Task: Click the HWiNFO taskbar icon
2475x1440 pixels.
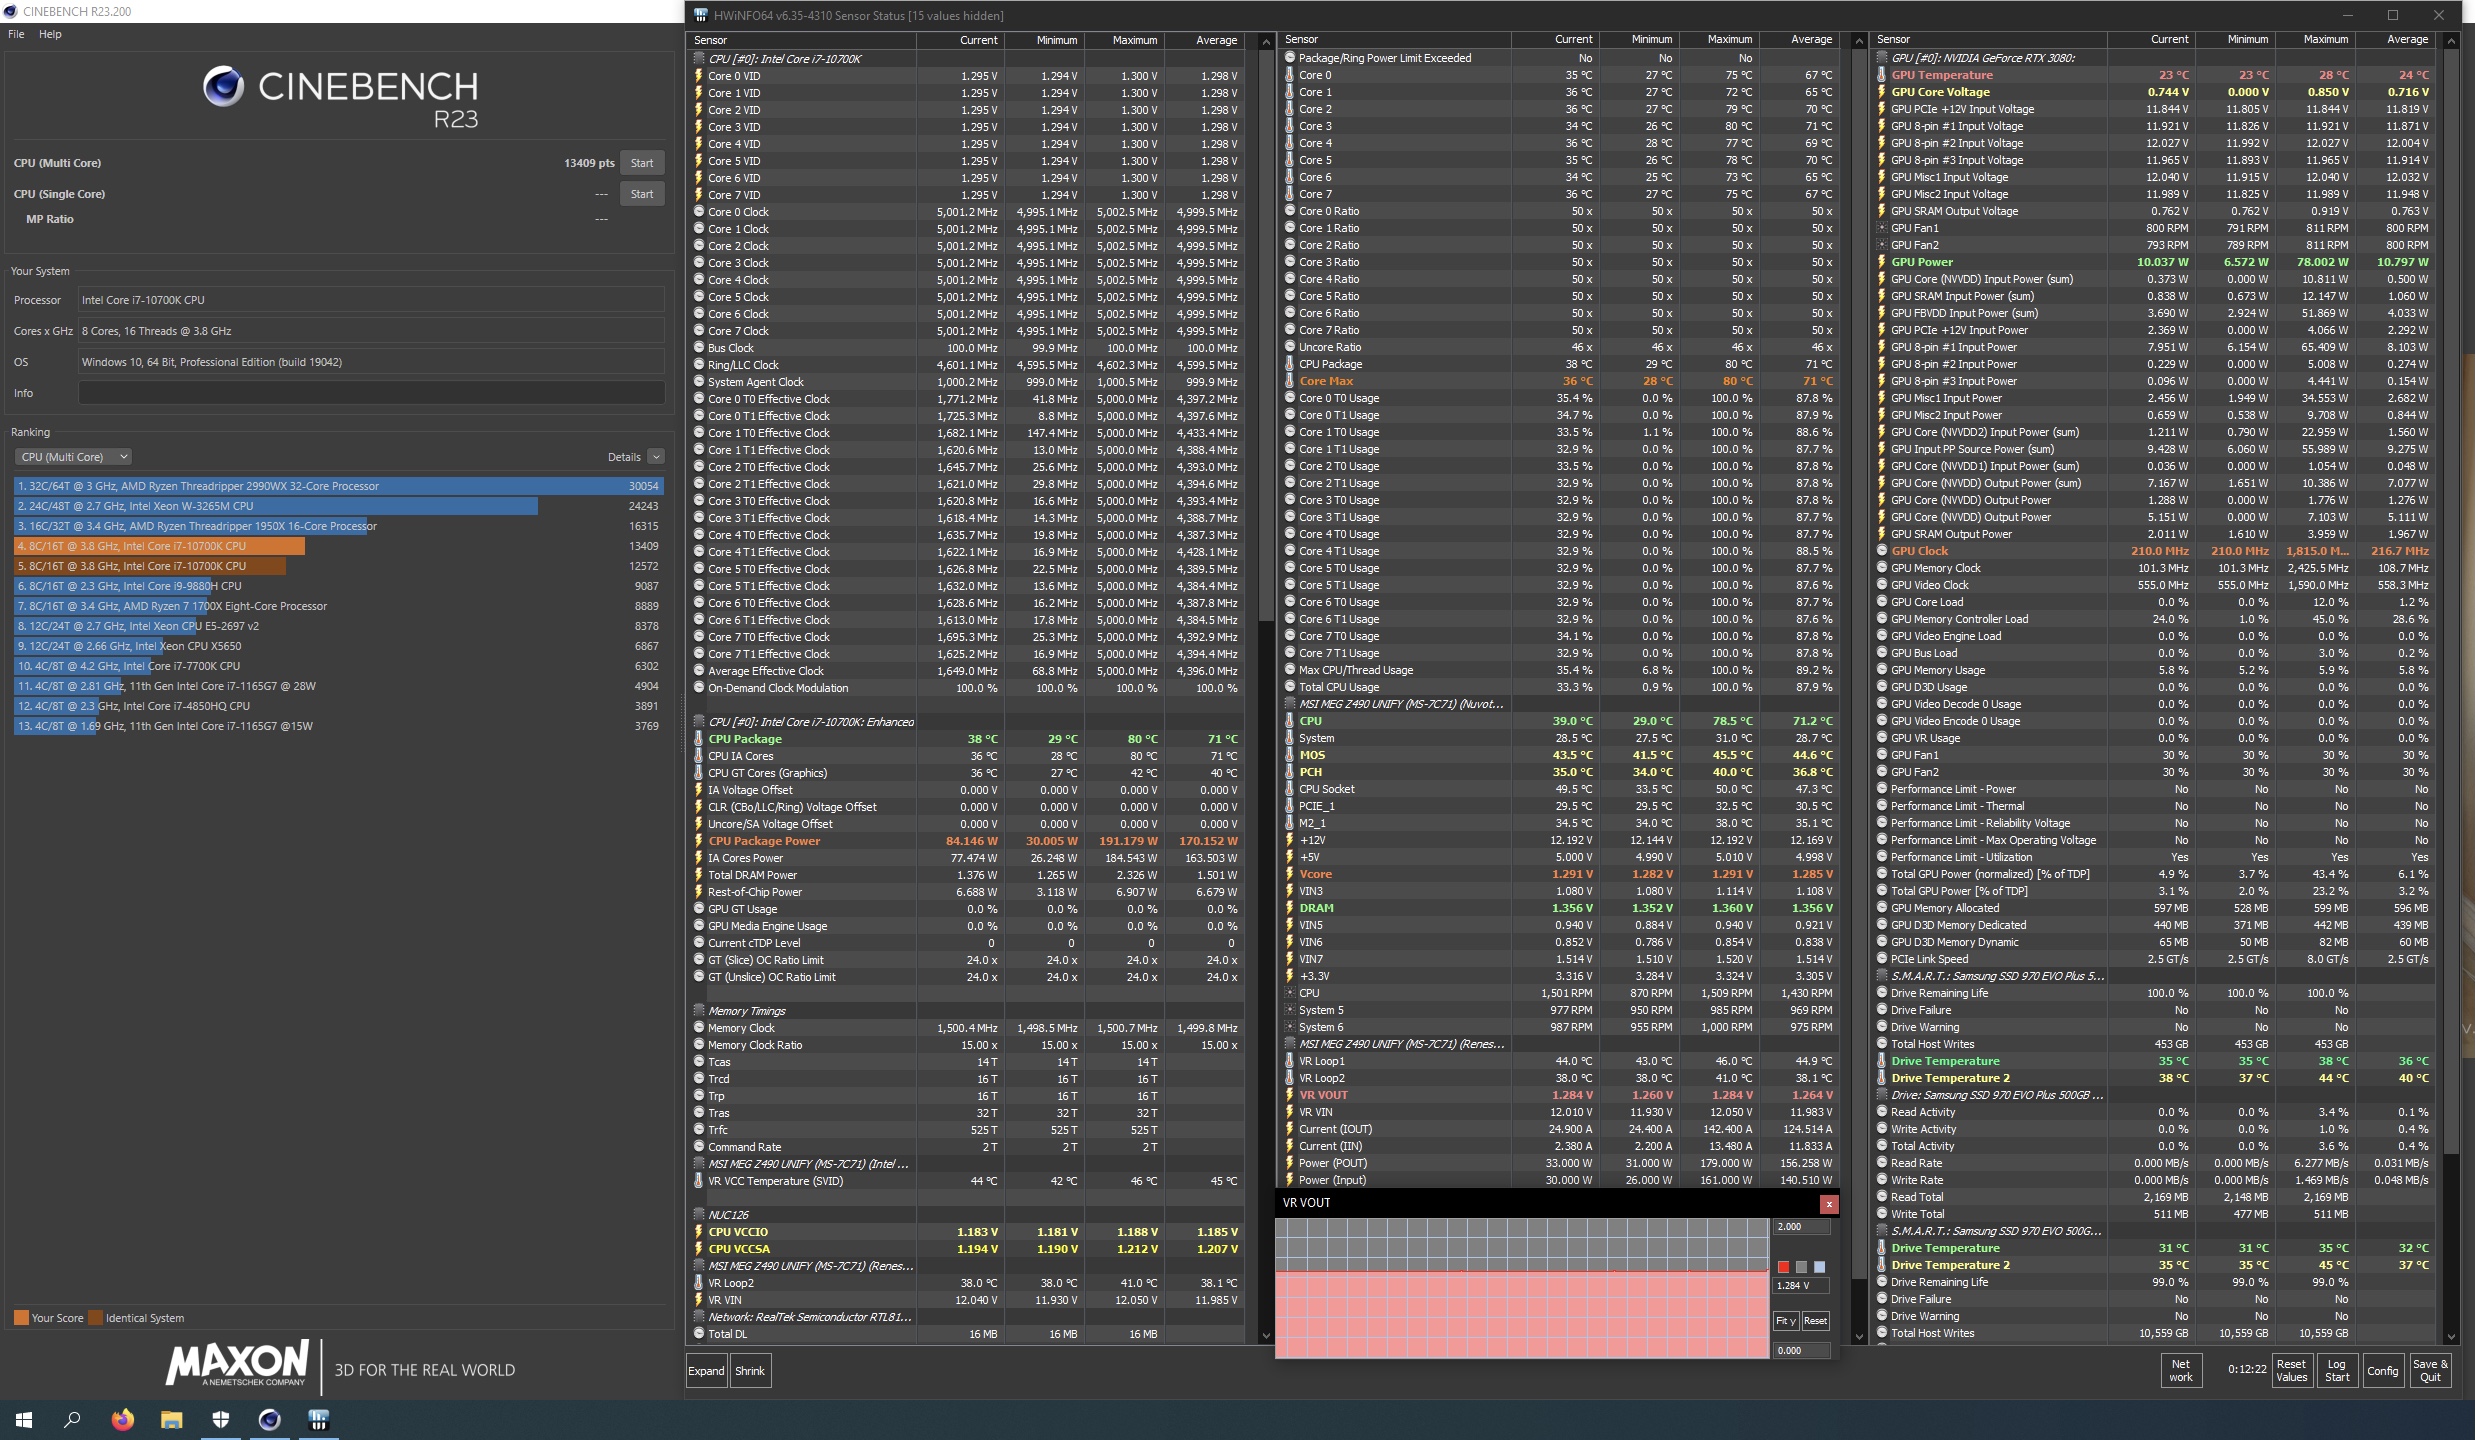Action: click(318, 1419)
